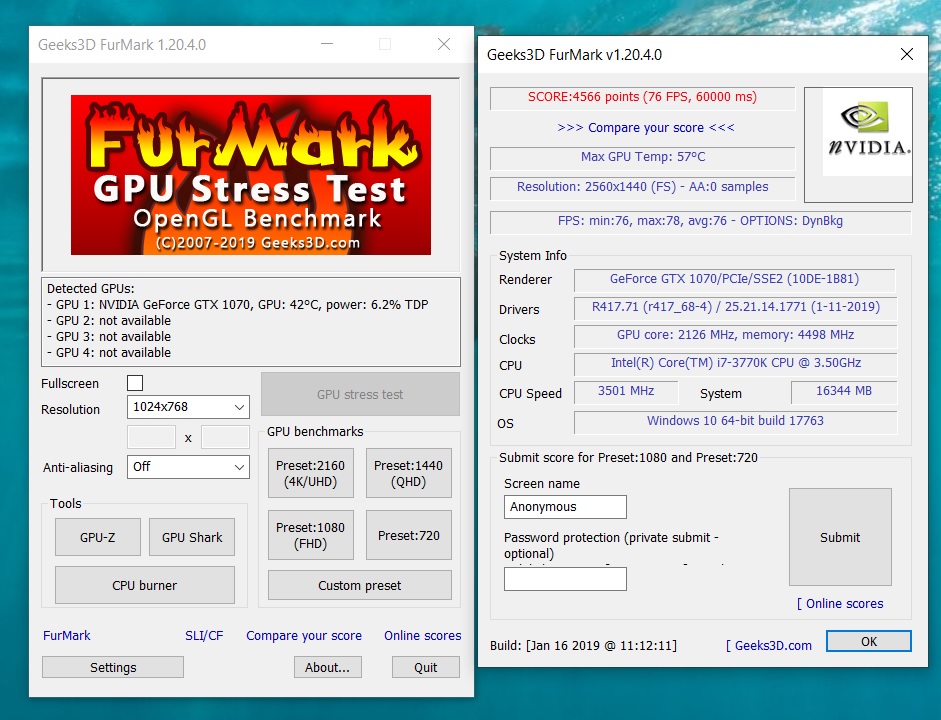The height and width of the screenshot is (720, 941).
Task: Close the FurMark v1.20.4.0 results window
Action: [x=907, y=55]
